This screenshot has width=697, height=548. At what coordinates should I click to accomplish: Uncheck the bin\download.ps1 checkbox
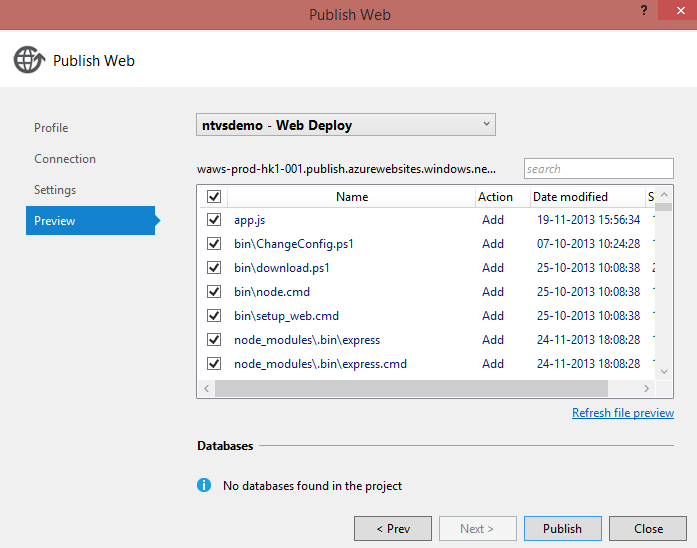coord(214,268)
